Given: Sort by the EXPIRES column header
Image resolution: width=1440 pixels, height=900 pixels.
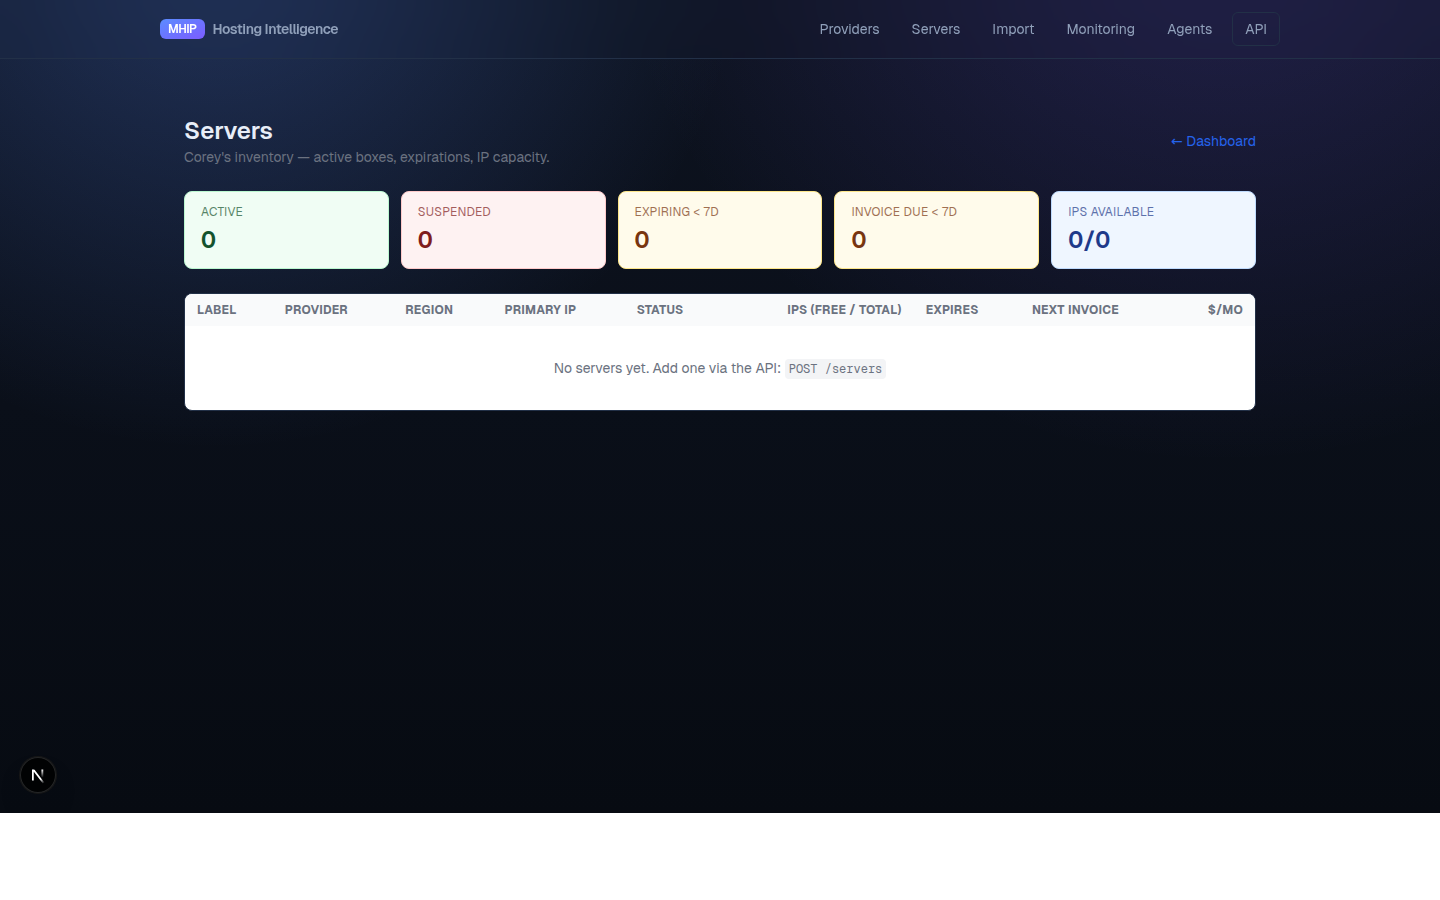Looking at the screenshot, I should click(x=951, y=310).
